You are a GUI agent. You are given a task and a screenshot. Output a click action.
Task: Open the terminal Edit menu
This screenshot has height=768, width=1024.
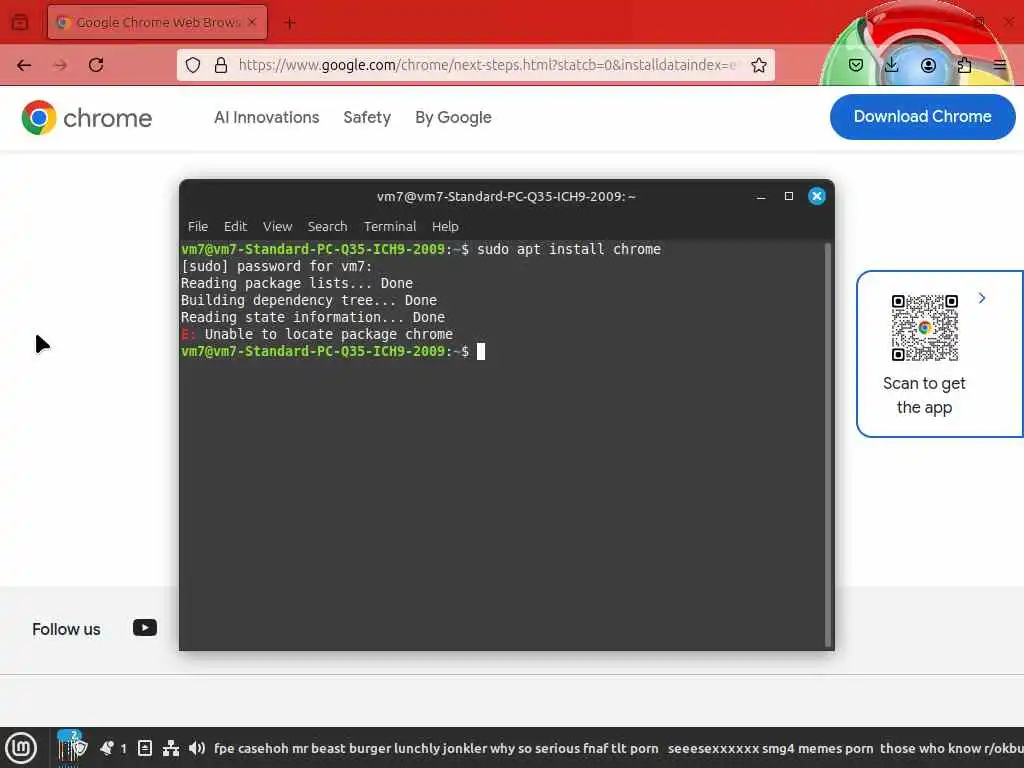pyautogui.click(x=235, y=226)
